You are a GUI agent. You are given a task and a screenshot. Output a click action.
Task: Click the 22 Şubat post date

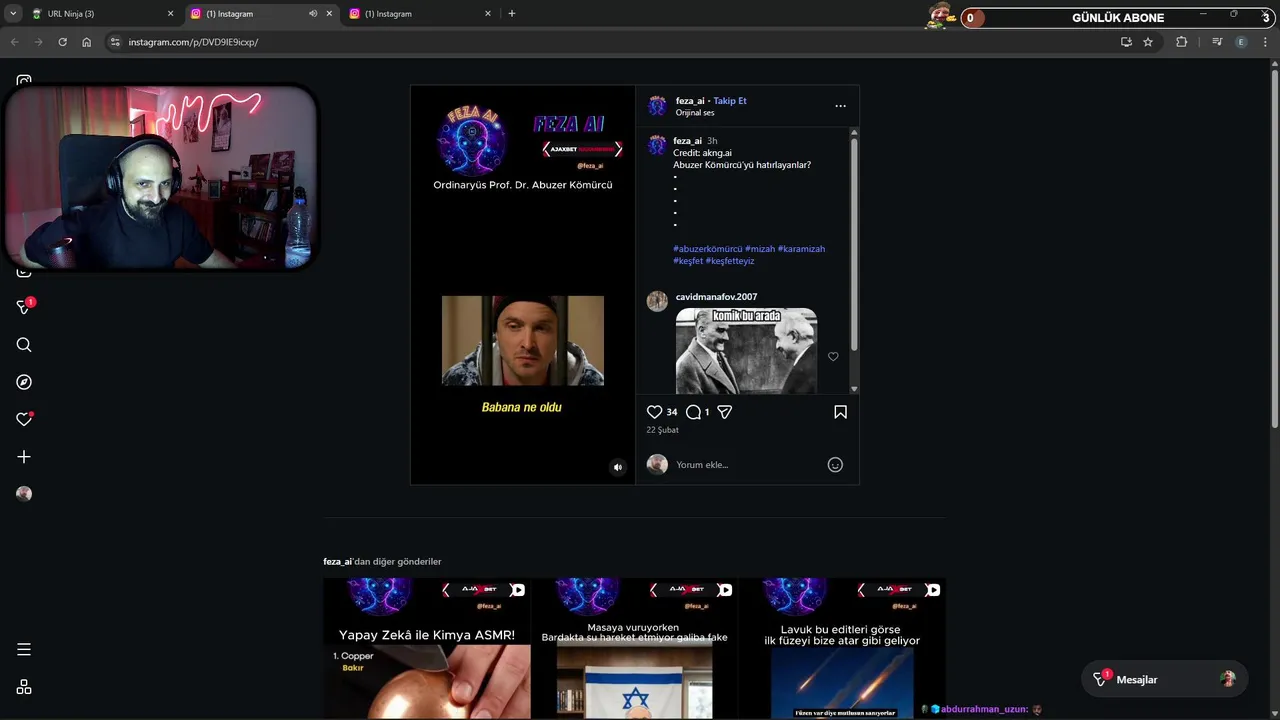[662, 430]
